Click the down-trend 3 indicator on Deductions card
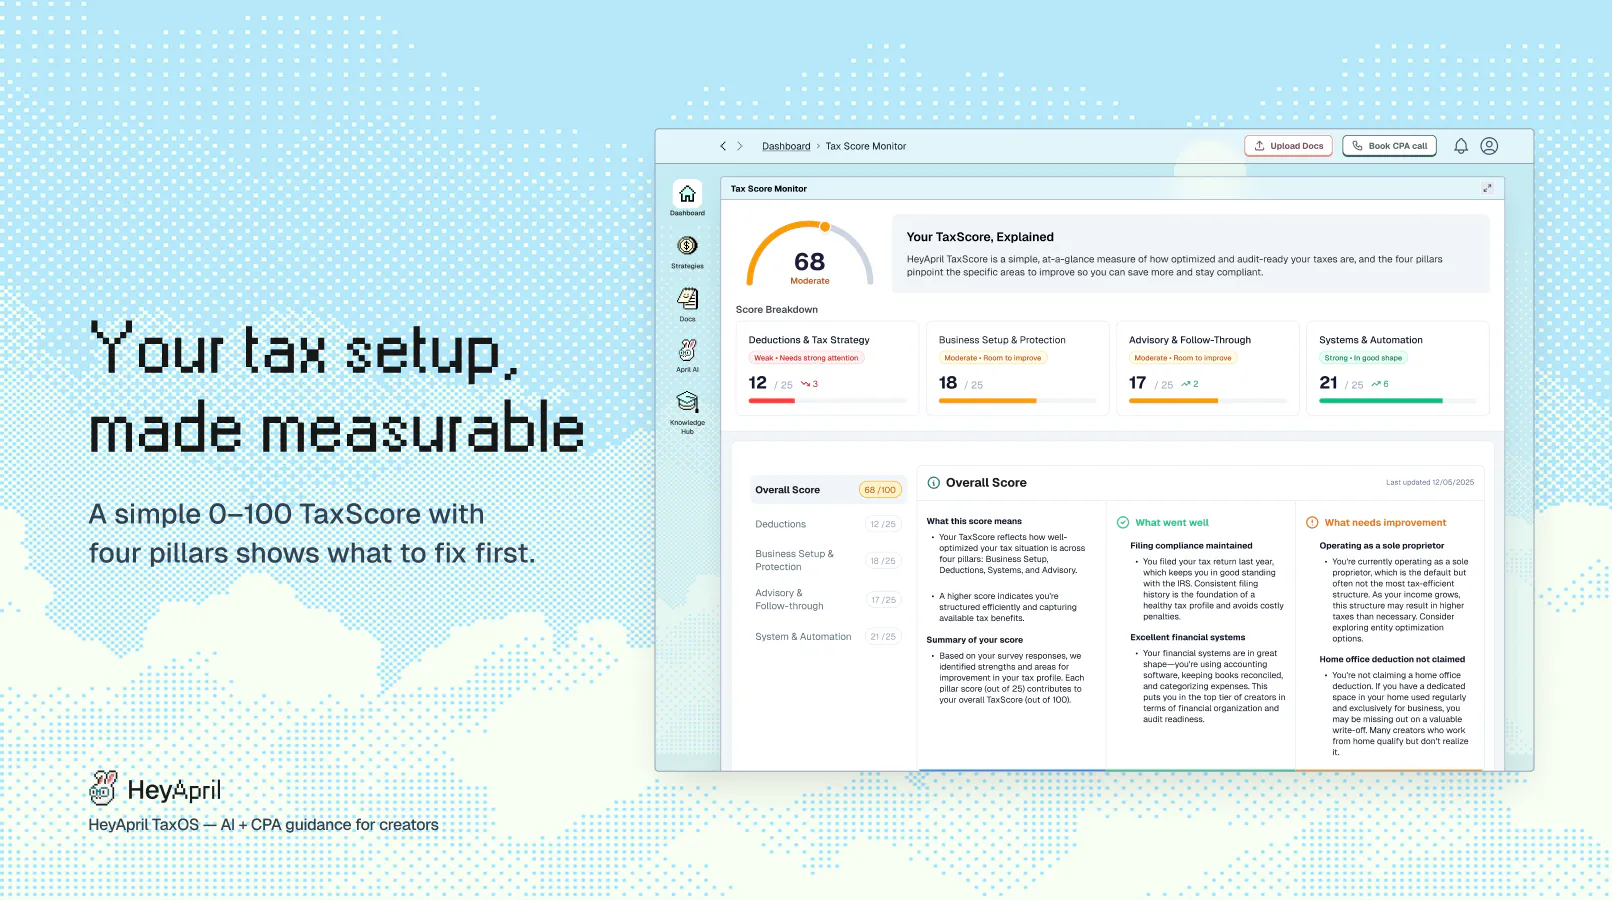1612x900 pixels. 810,384
